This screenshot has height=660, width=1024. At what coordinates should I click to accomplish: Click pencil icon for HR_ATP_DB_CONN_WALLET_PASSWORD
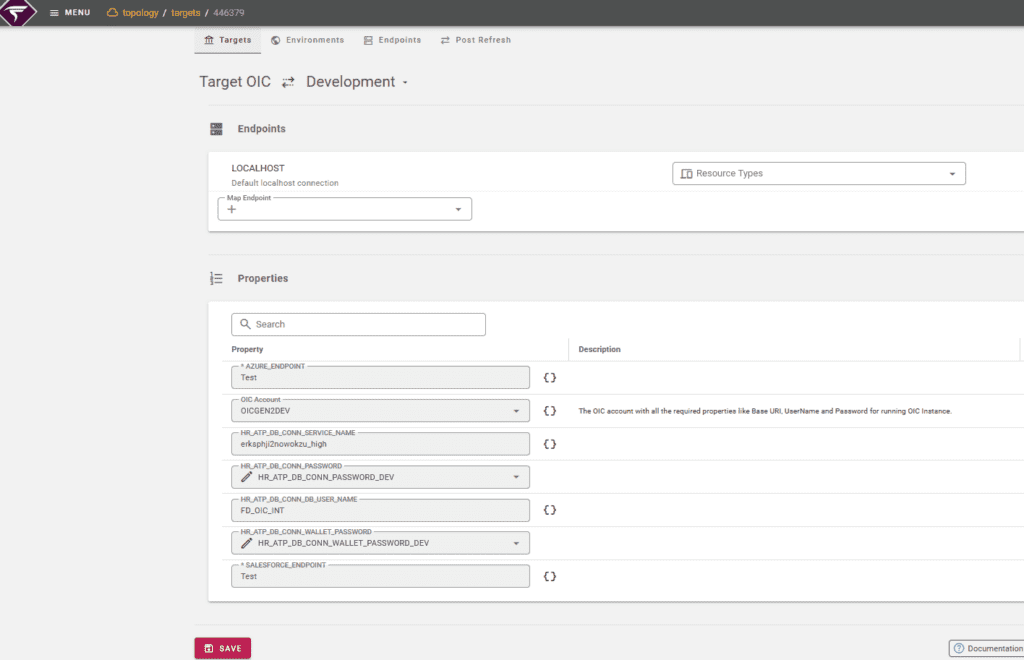click(246, 543)
